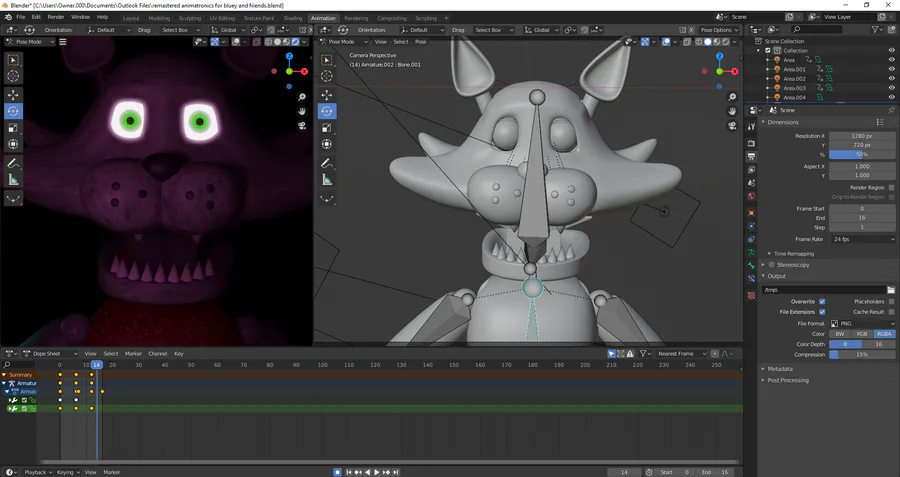Open the World properties tab

751,196
